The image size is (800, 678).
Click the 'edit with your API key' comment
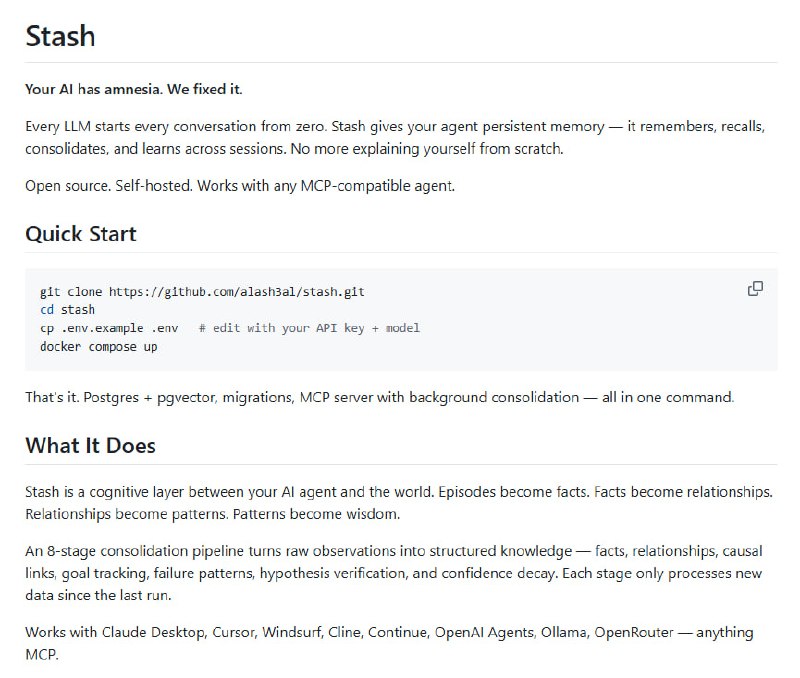[309, 328]
